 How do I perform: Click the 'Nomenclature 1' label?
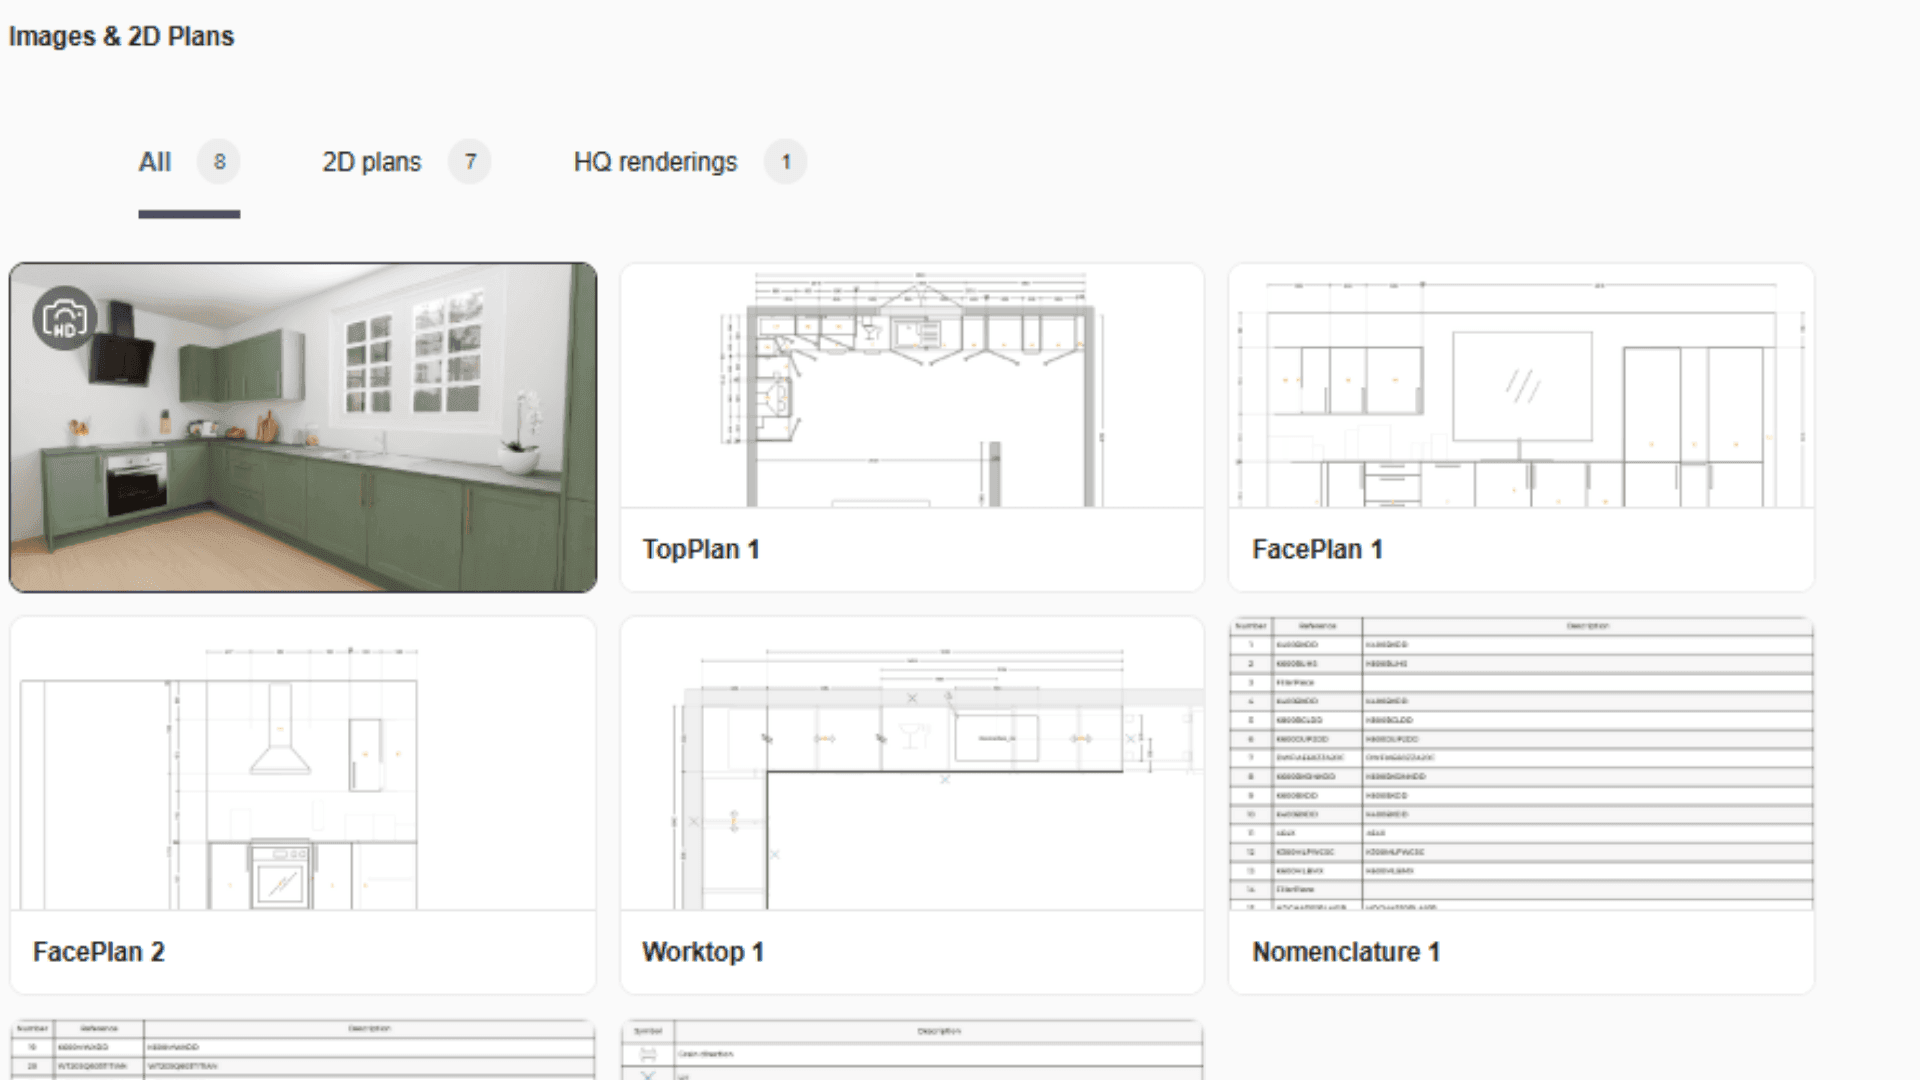1346,952
